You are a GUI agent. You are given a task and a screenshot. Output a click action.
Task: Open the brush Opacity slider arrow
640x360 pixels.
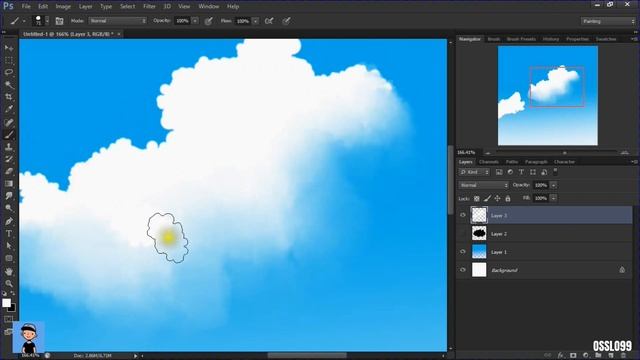coord(195,21)
